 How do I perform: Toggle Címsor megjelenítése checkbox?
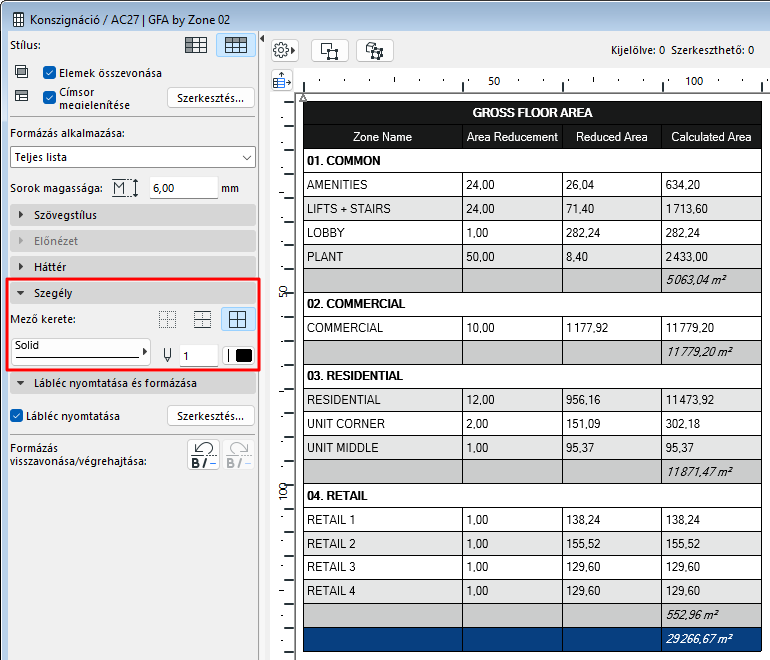(49, 97)
